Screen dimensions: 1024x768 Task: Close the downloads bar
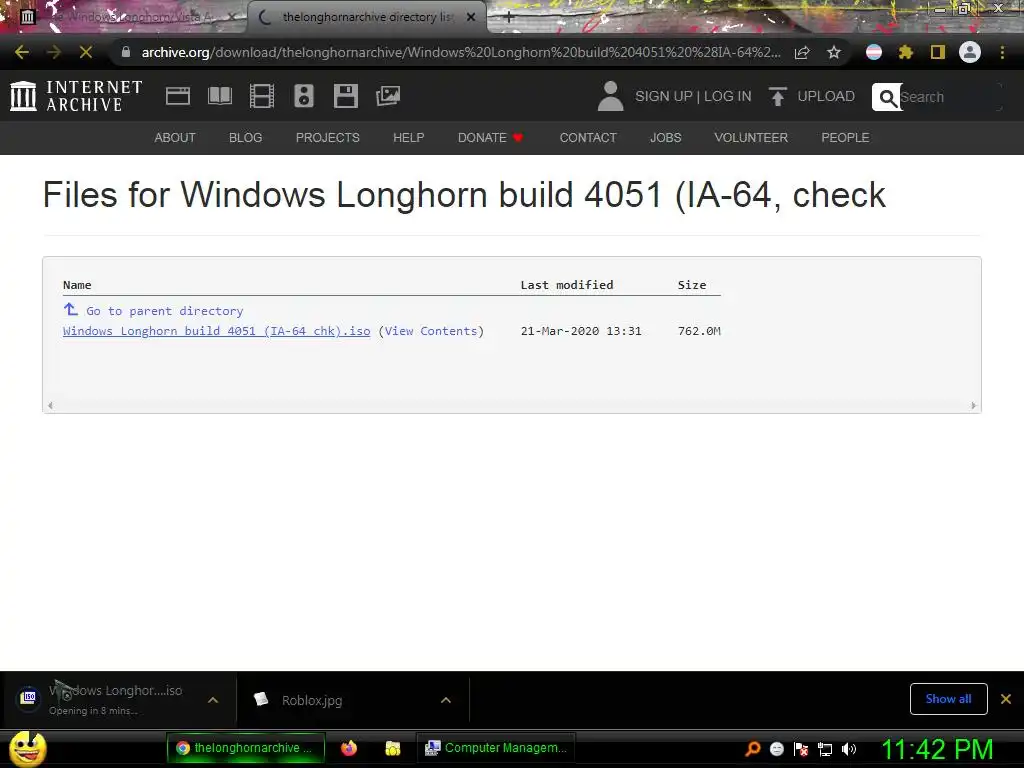click(1006, 699)
